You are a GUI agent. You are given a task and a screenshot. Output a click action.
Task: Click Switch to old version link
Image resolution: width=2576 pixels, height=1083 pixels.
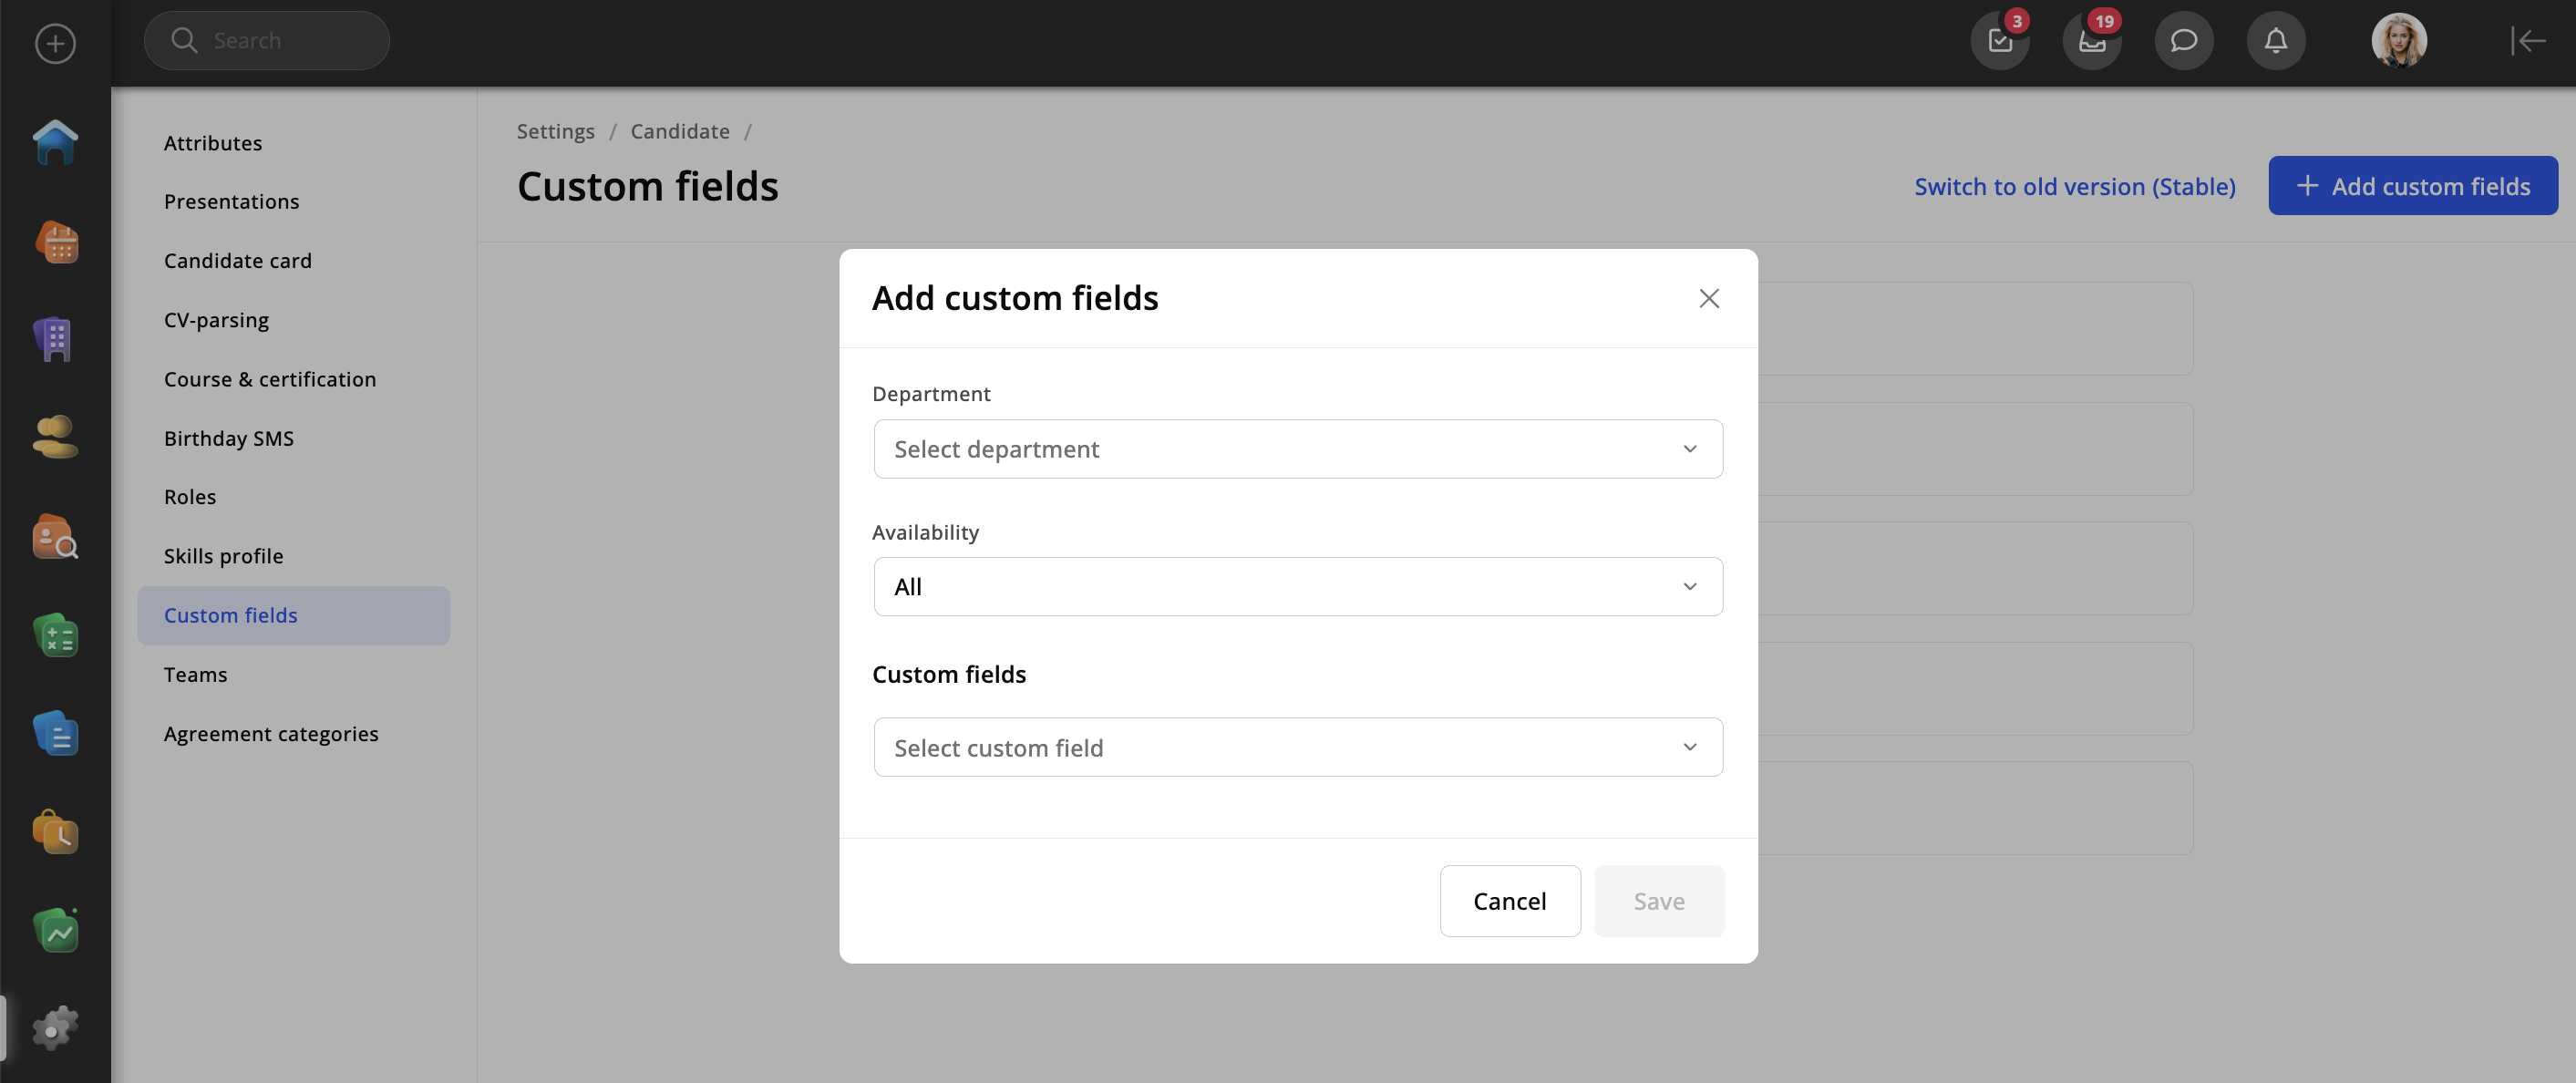pyautogui.click(x=2074, y=186)
